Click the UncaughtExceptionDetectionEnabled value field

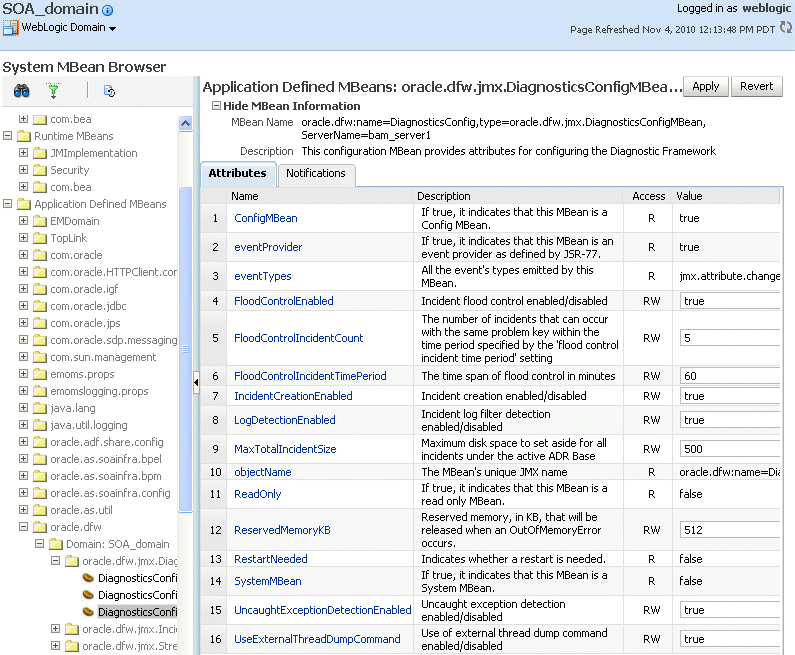(730, 610)
